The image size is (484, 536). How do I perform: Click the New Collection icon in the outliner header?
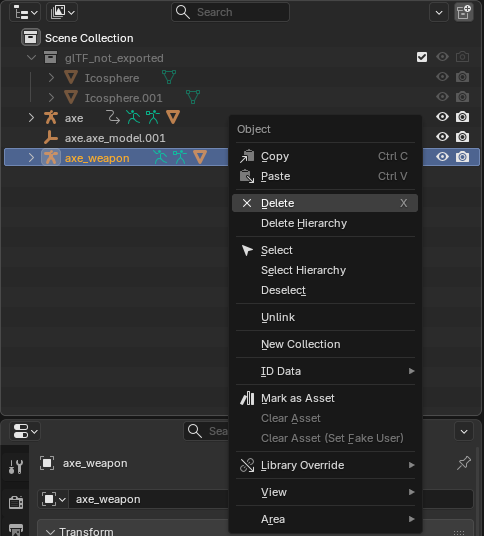pos(463,13)
